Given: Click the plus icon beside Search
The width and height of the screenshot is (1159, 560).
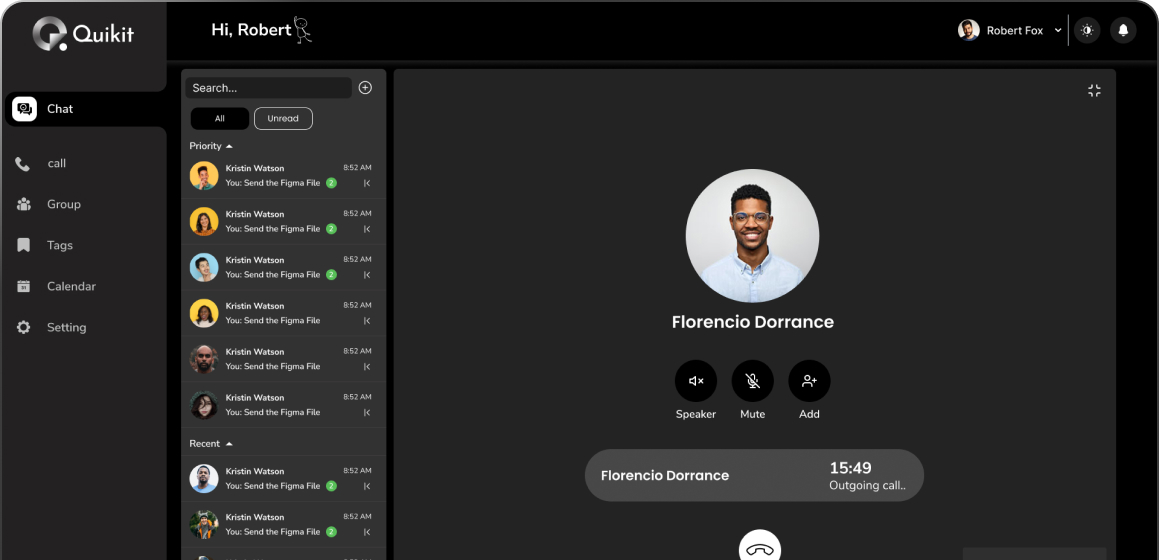Looking at the screenshot, I should 365,88.
